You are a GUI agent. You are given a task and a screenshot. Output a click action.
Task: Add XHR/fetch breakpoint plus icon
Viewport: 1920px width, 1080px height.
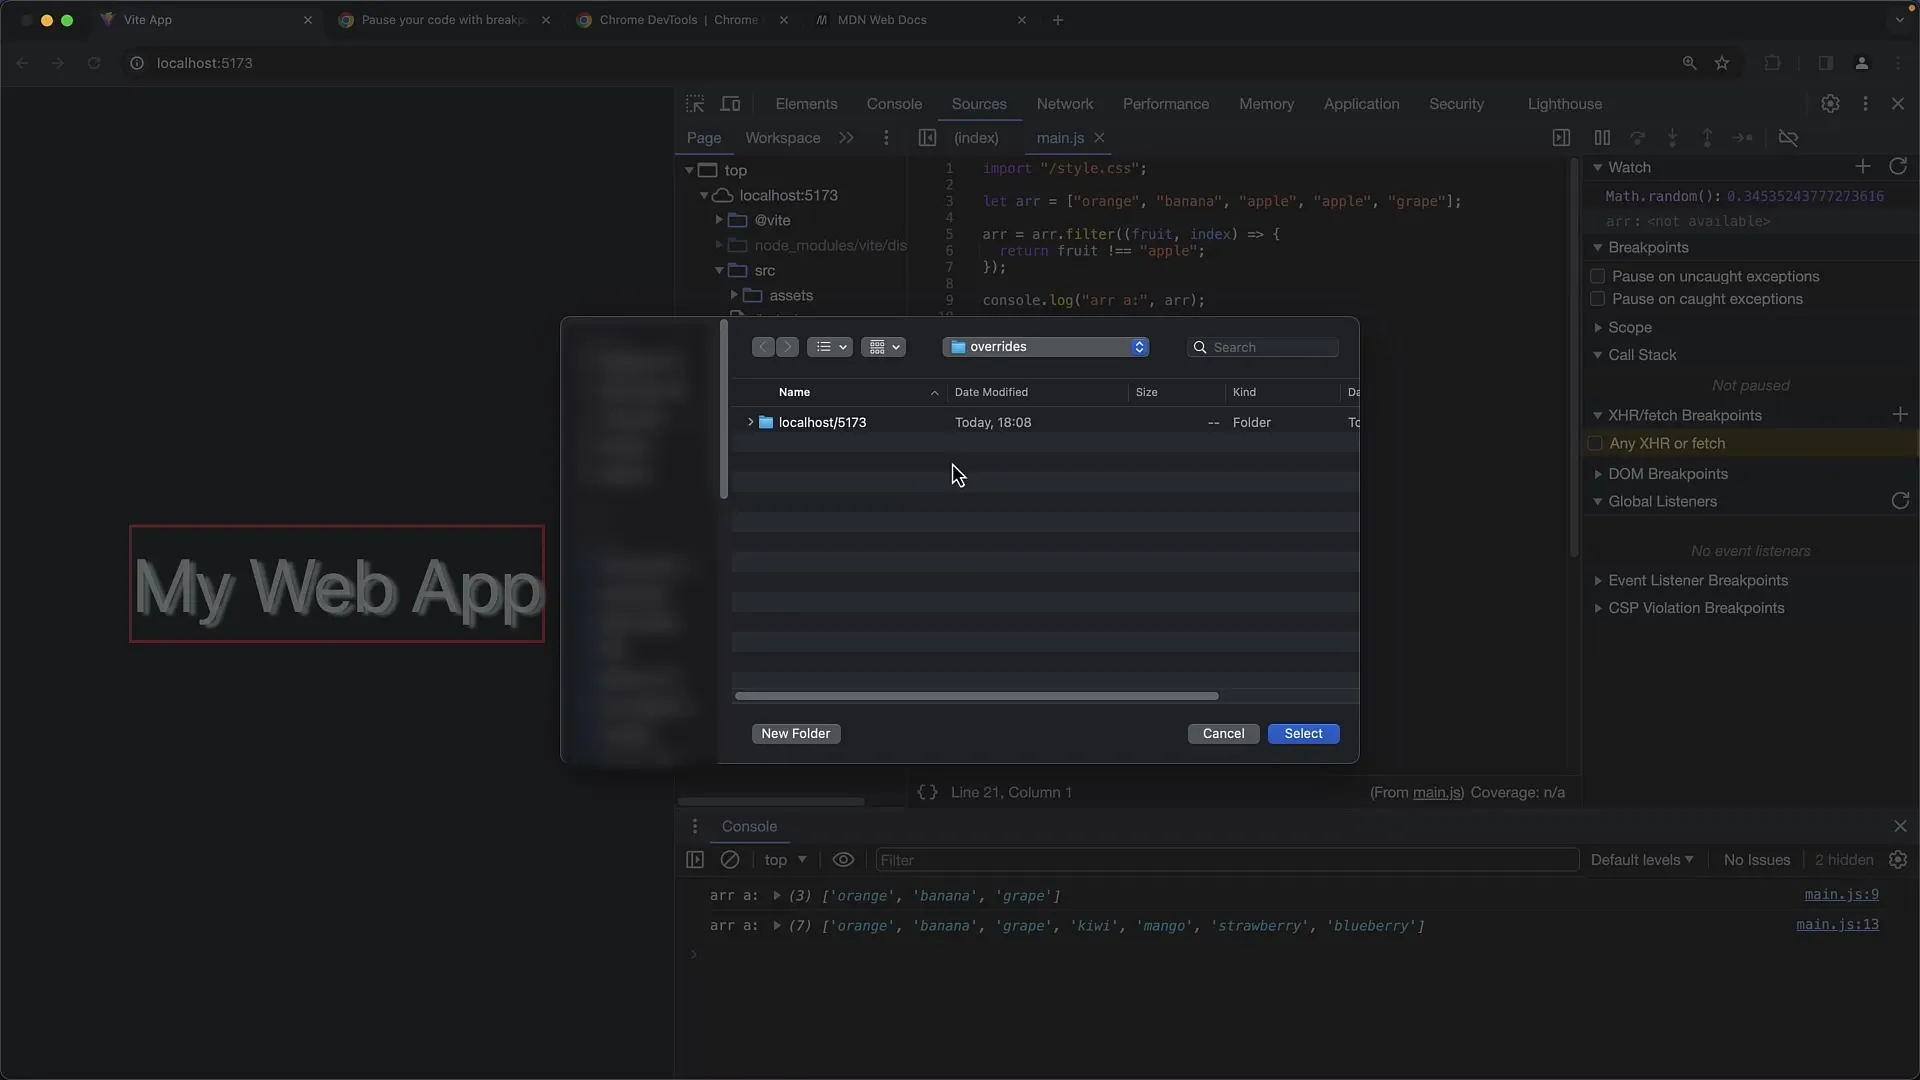[x=1900, y=414]
